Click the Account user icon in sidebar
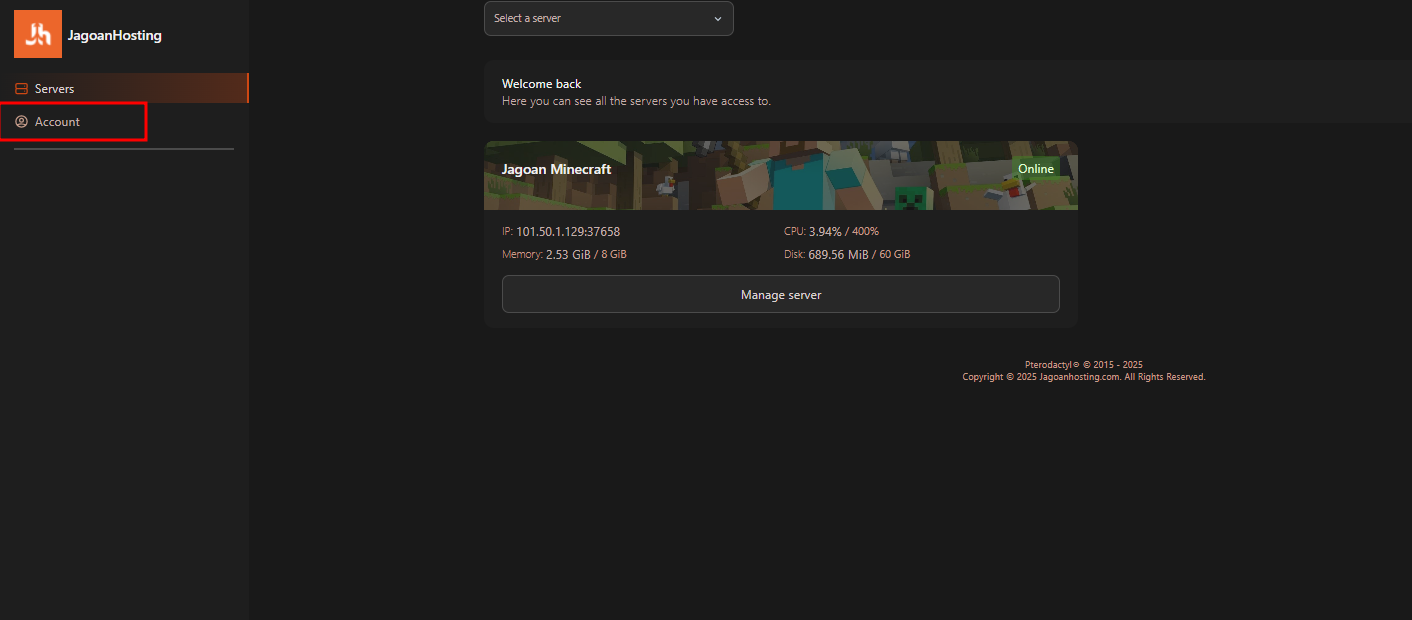The height and width of the screenshot is (620, 1412). [x=21, y=122]
